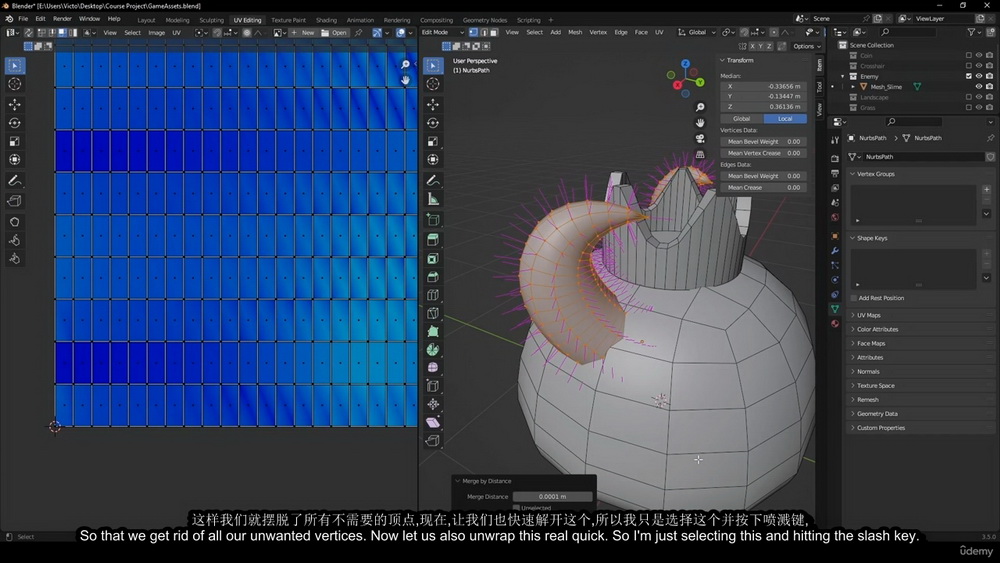Screen dimensions: 1000x563
Task: Expand the Geometry Data panel
Action: click(878, 413)
